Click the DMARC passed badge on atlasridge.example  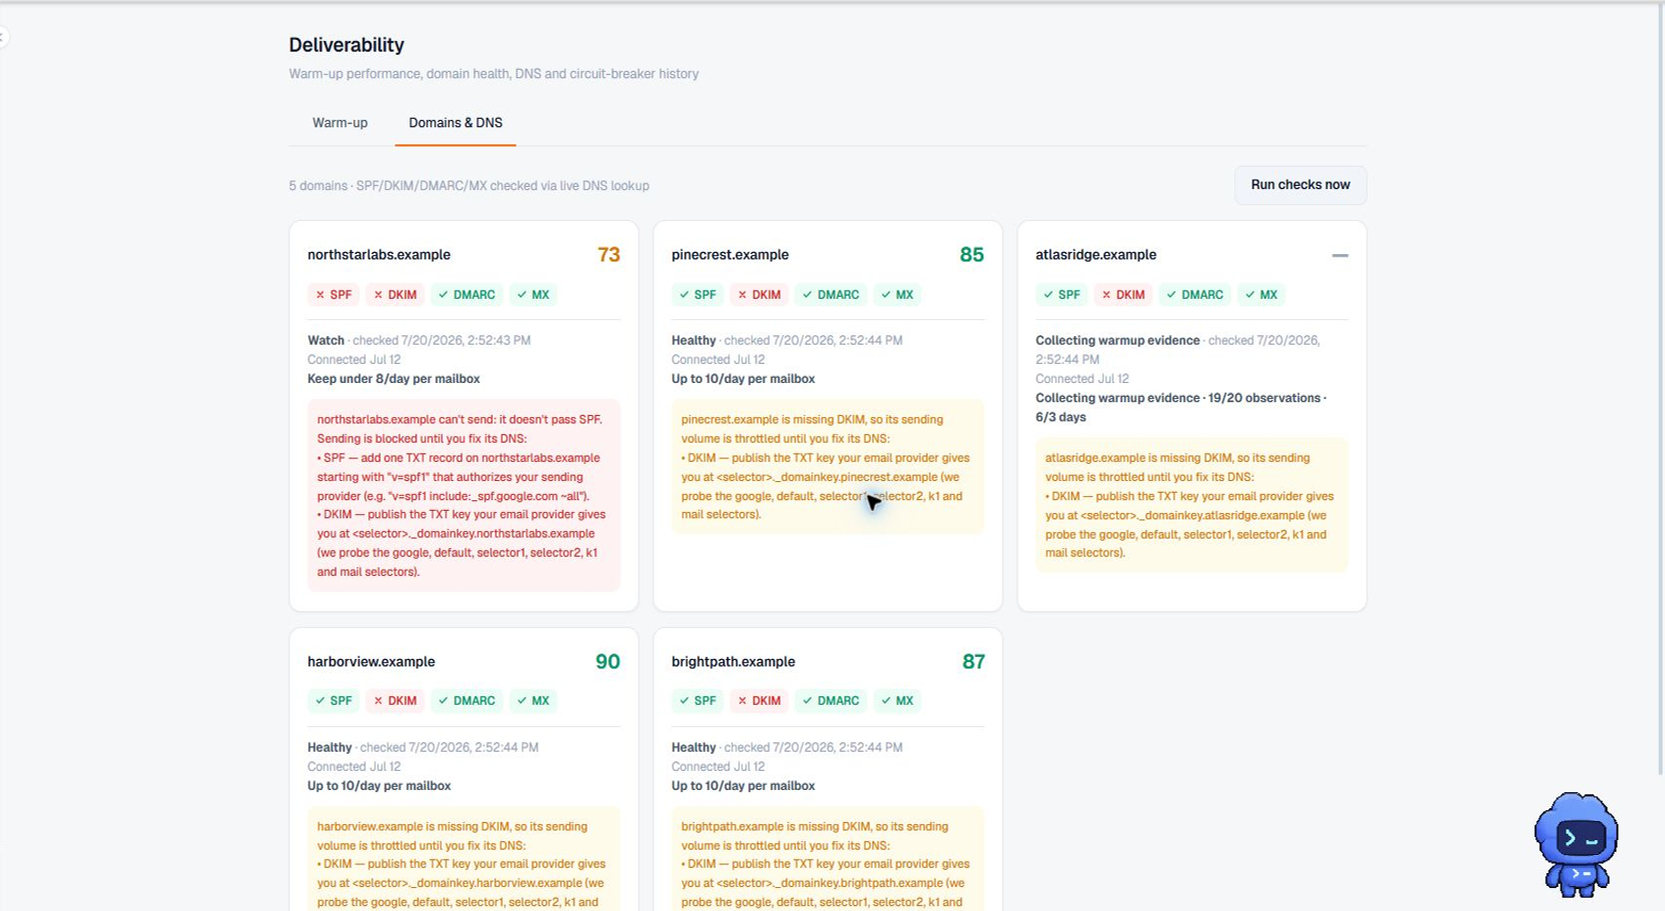point(1195,295)
